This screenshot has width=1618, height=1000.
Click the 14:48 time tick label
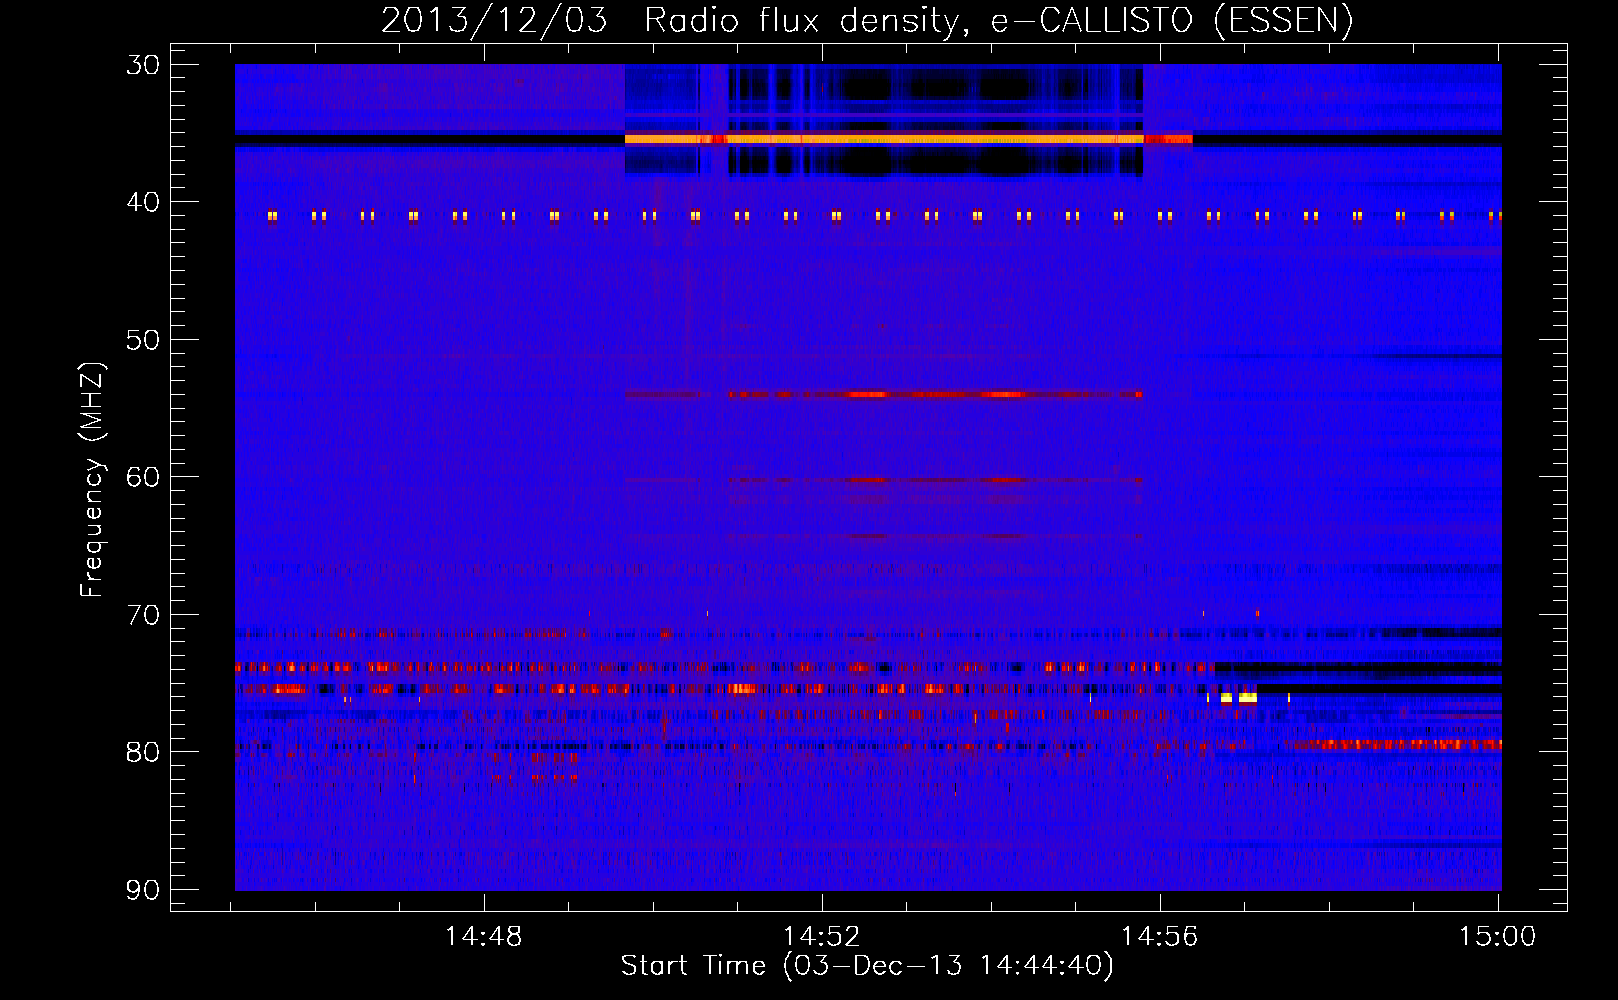click(483, 936)
